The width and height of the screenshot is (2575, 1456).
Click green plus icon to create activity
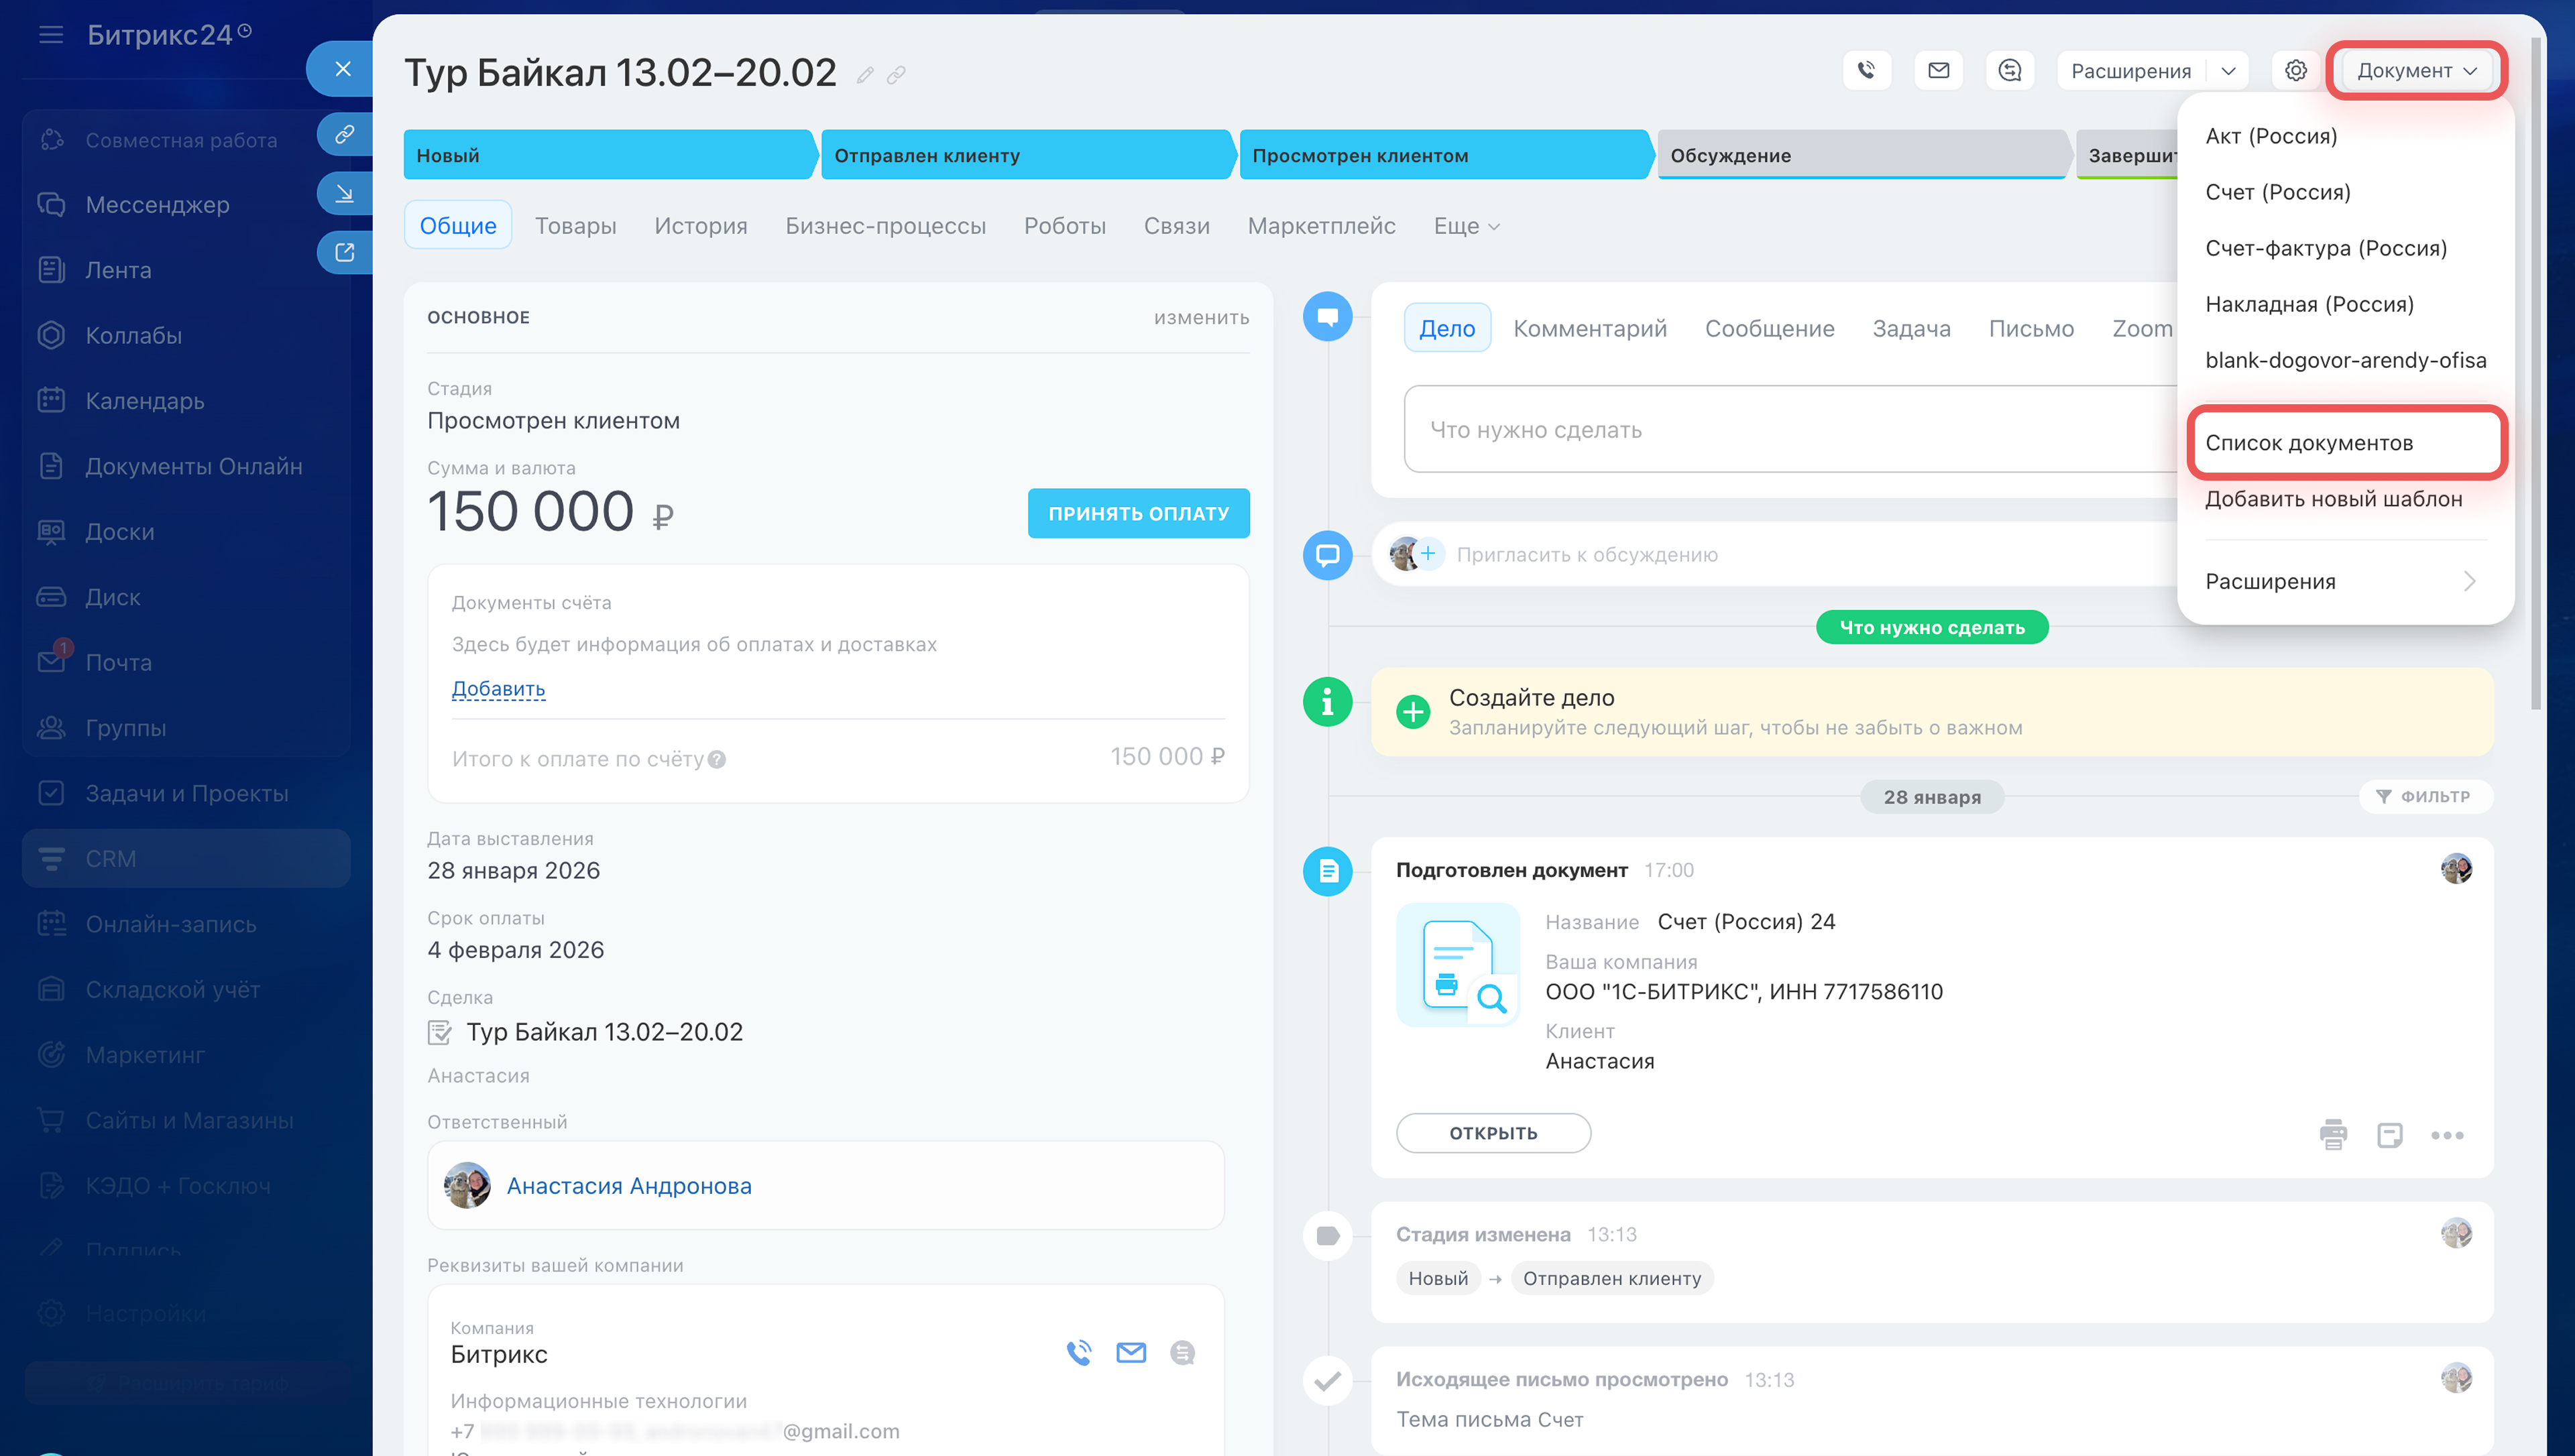click(x=1412, y=711)
